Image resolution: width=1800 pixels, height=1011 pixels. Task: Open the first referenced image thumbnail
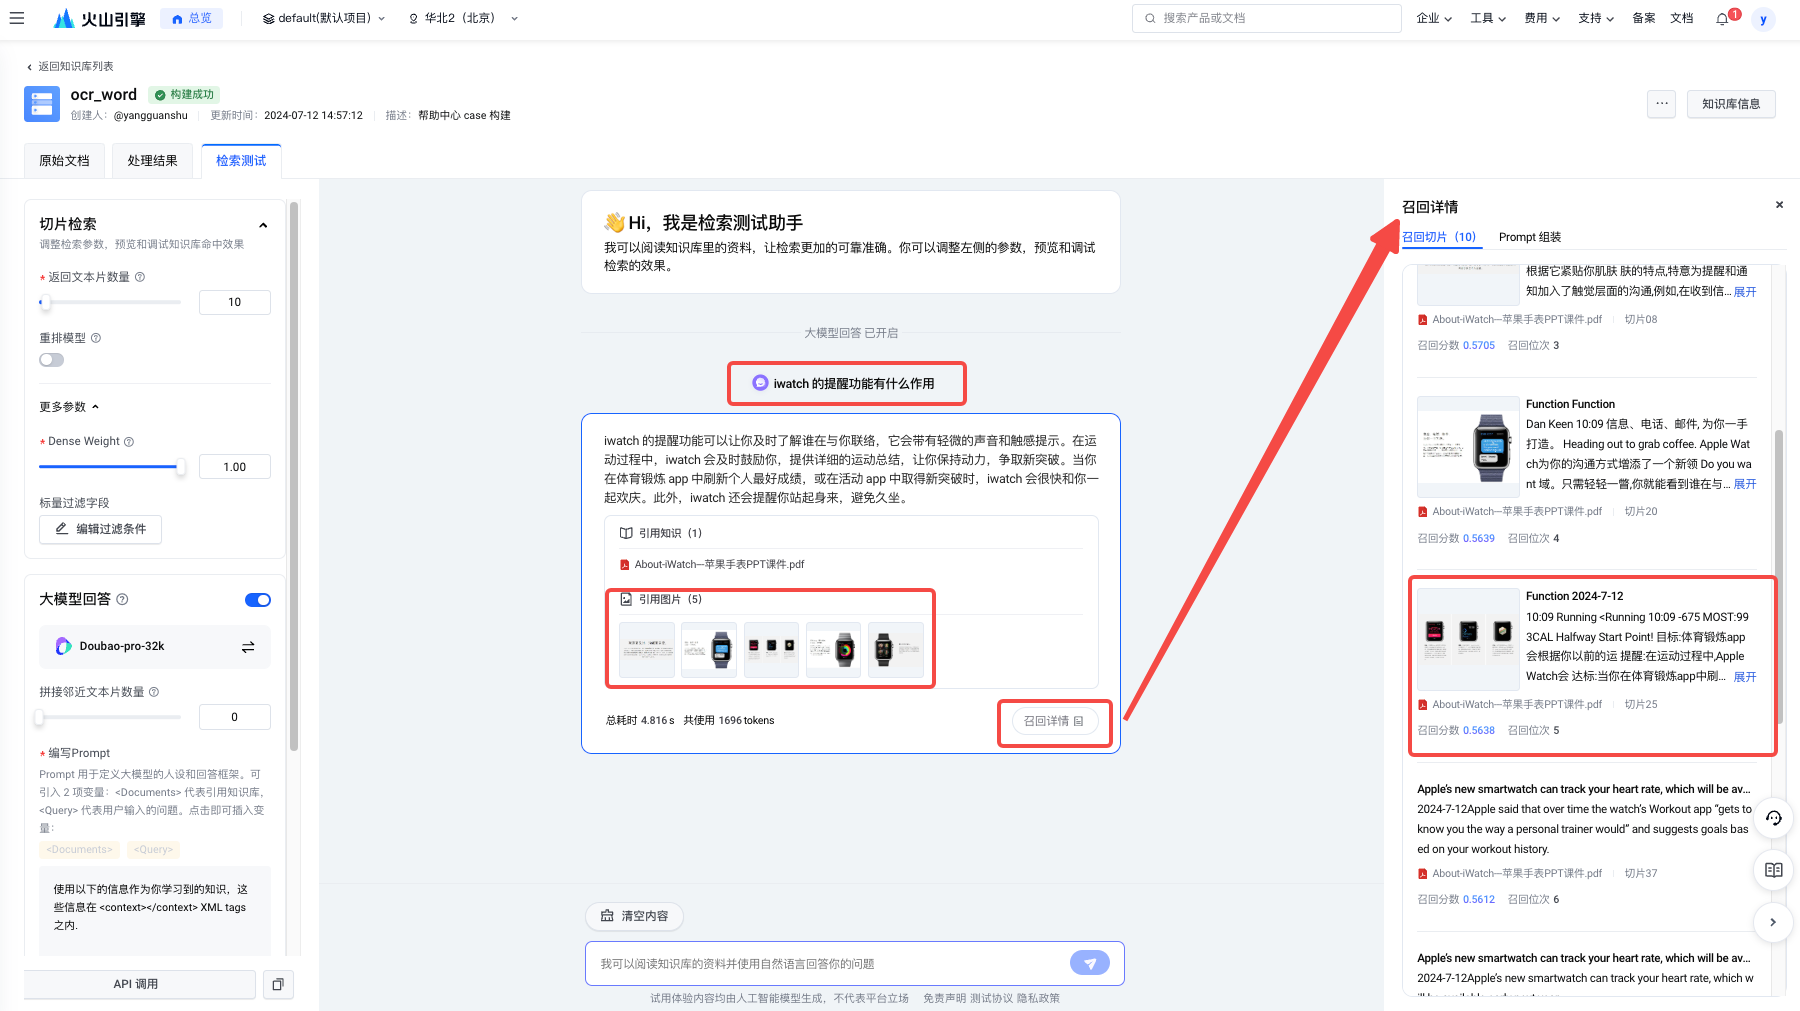point(647,650)
